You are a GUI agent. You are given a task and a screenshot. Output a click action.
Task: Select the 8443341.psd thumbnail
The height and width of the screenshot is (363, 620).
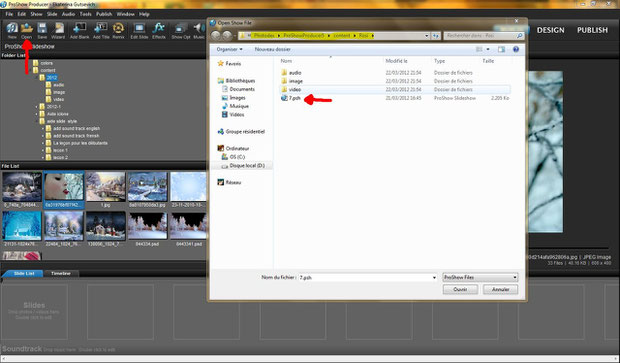pos(189,229)
